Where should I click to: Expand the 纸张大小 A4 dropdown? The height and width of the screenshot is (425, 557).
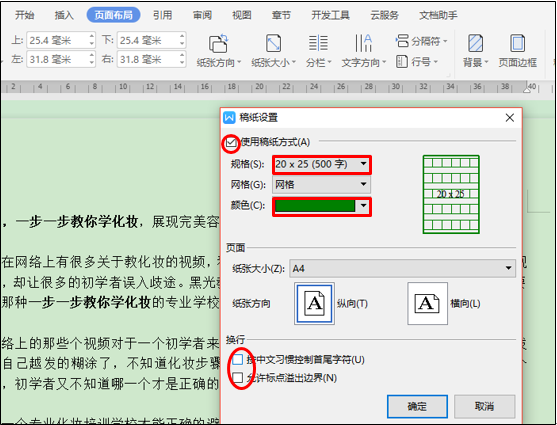pyautogui.click(x=402, y=269)
